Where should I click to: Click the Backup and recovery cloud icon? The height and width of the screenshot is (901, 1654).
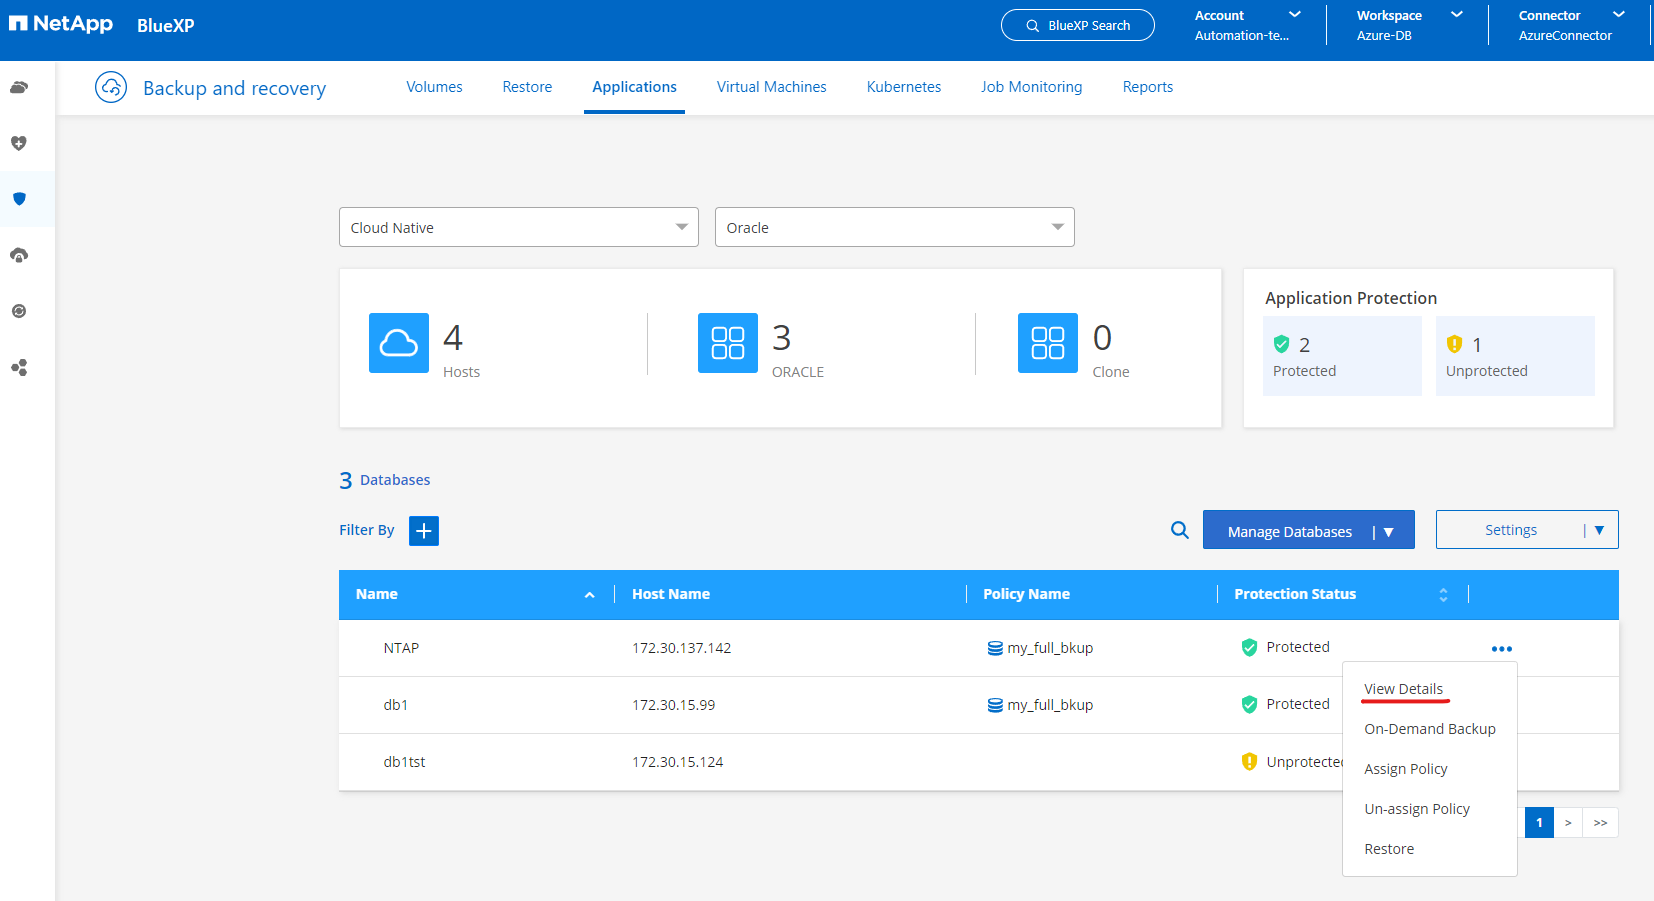point(111,88)
